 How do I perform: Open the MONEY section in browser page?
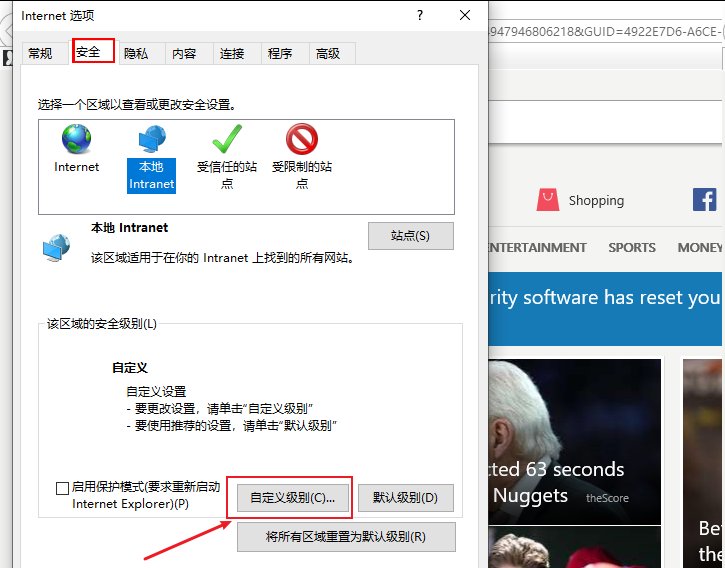click(700, 247)
